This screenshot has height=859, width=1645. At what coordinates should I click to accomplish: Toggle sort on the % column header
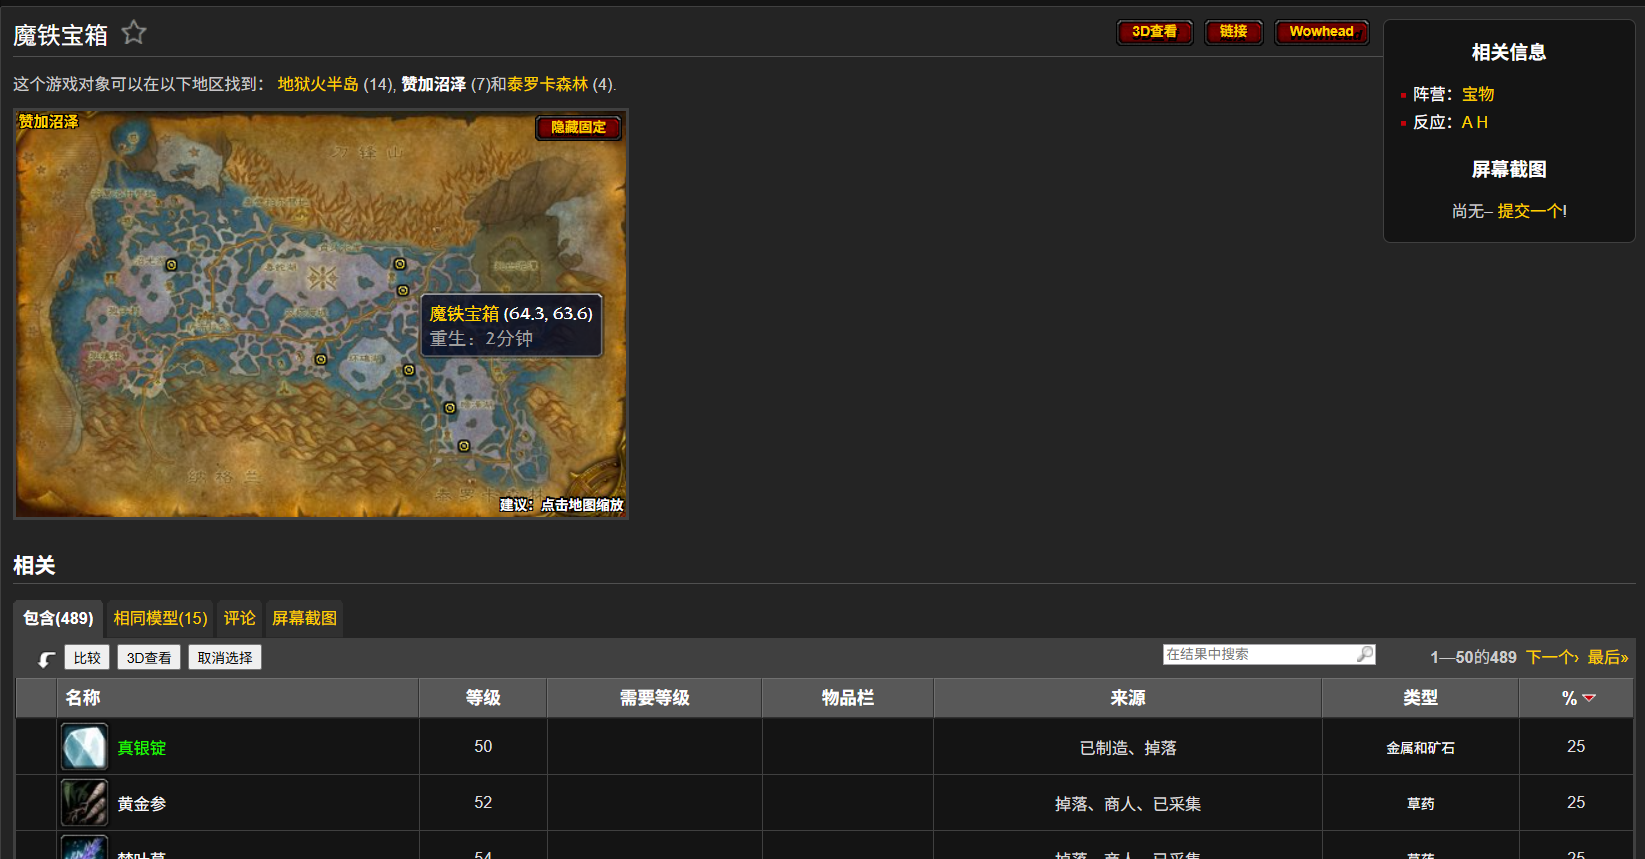click(1577, 698)
